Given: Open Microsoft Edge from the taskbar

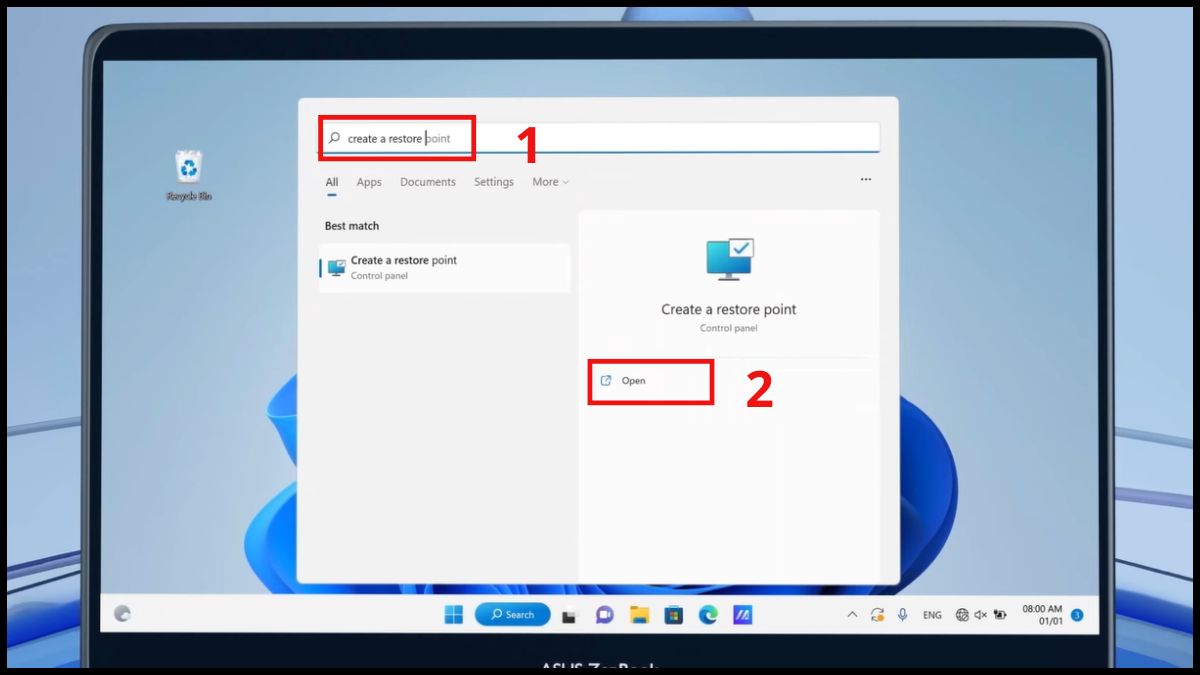Looking at the screenshot, I should (709, 614).
